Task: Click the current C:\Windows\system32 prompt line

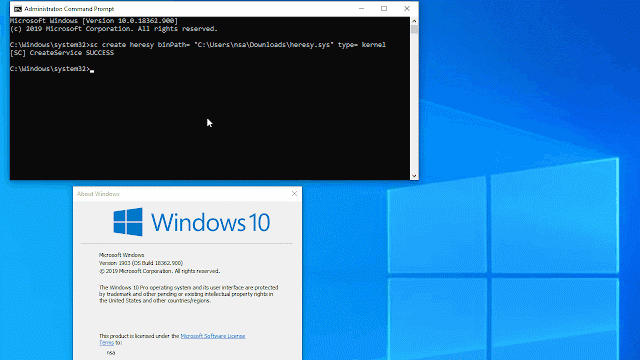Action: pyautogui.click(x=52, y=69)
